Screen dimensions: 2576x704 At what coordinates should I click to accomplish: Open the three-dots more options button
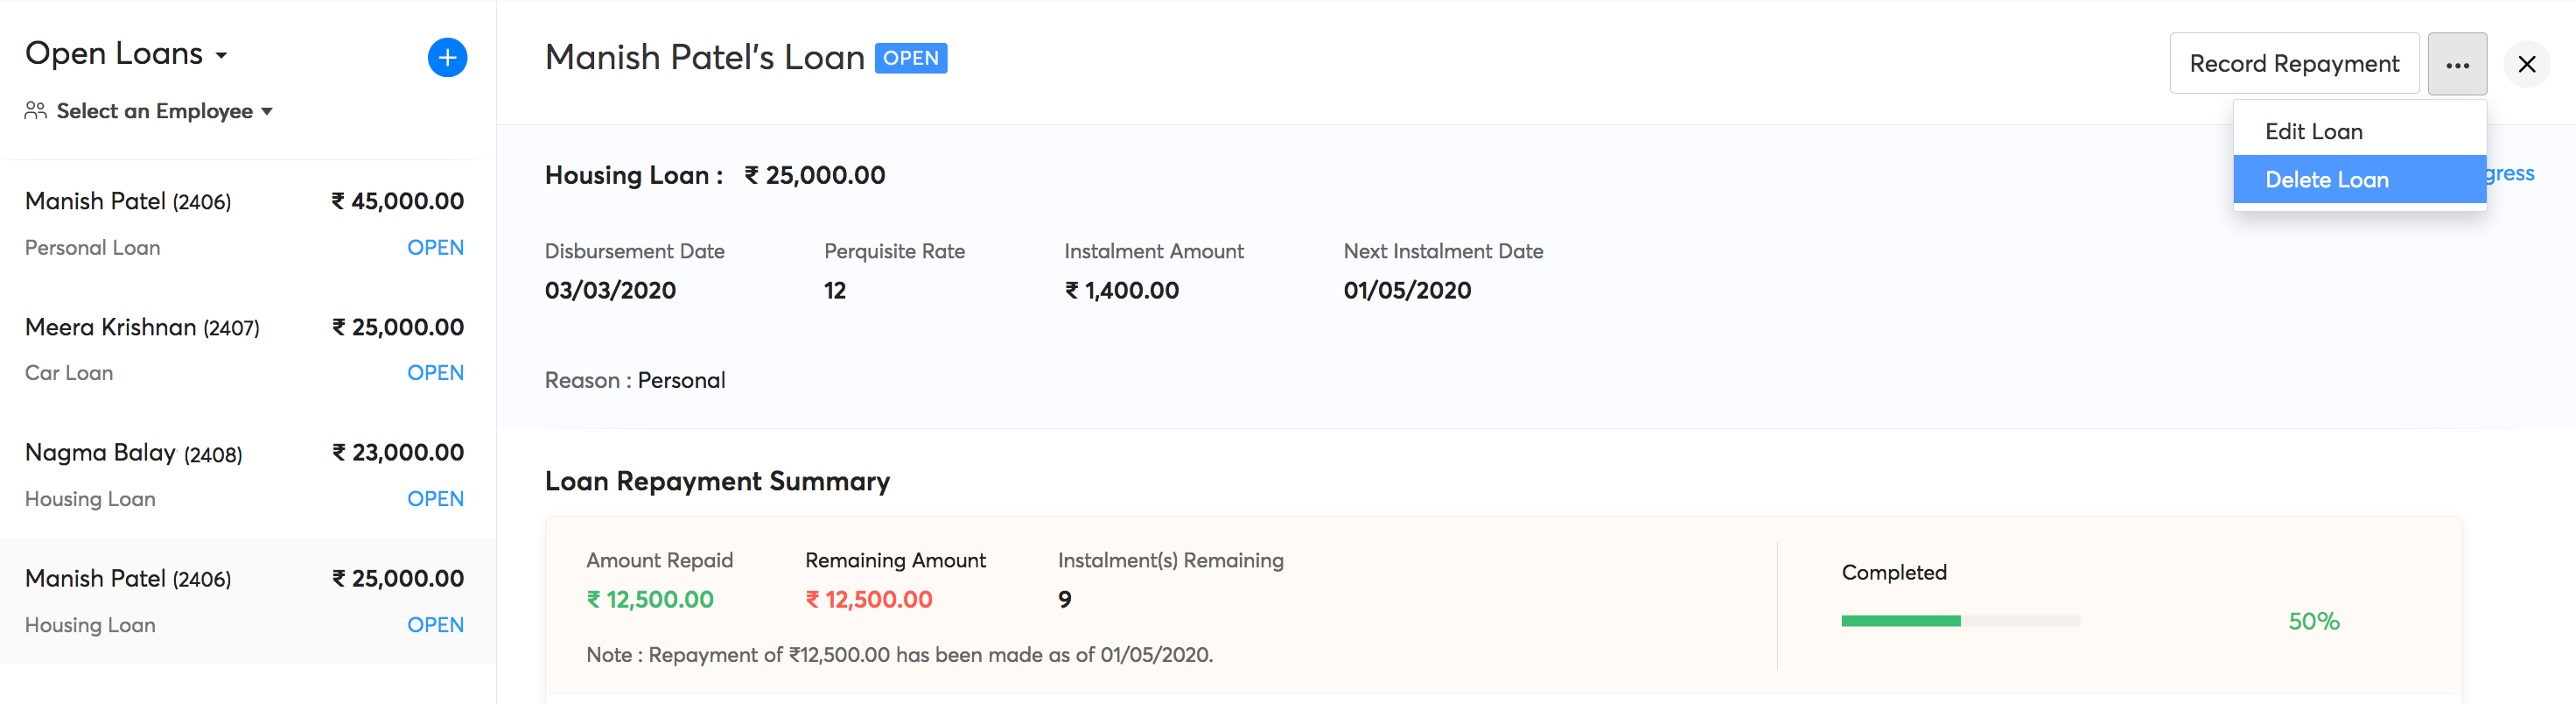click(2456, 64)
